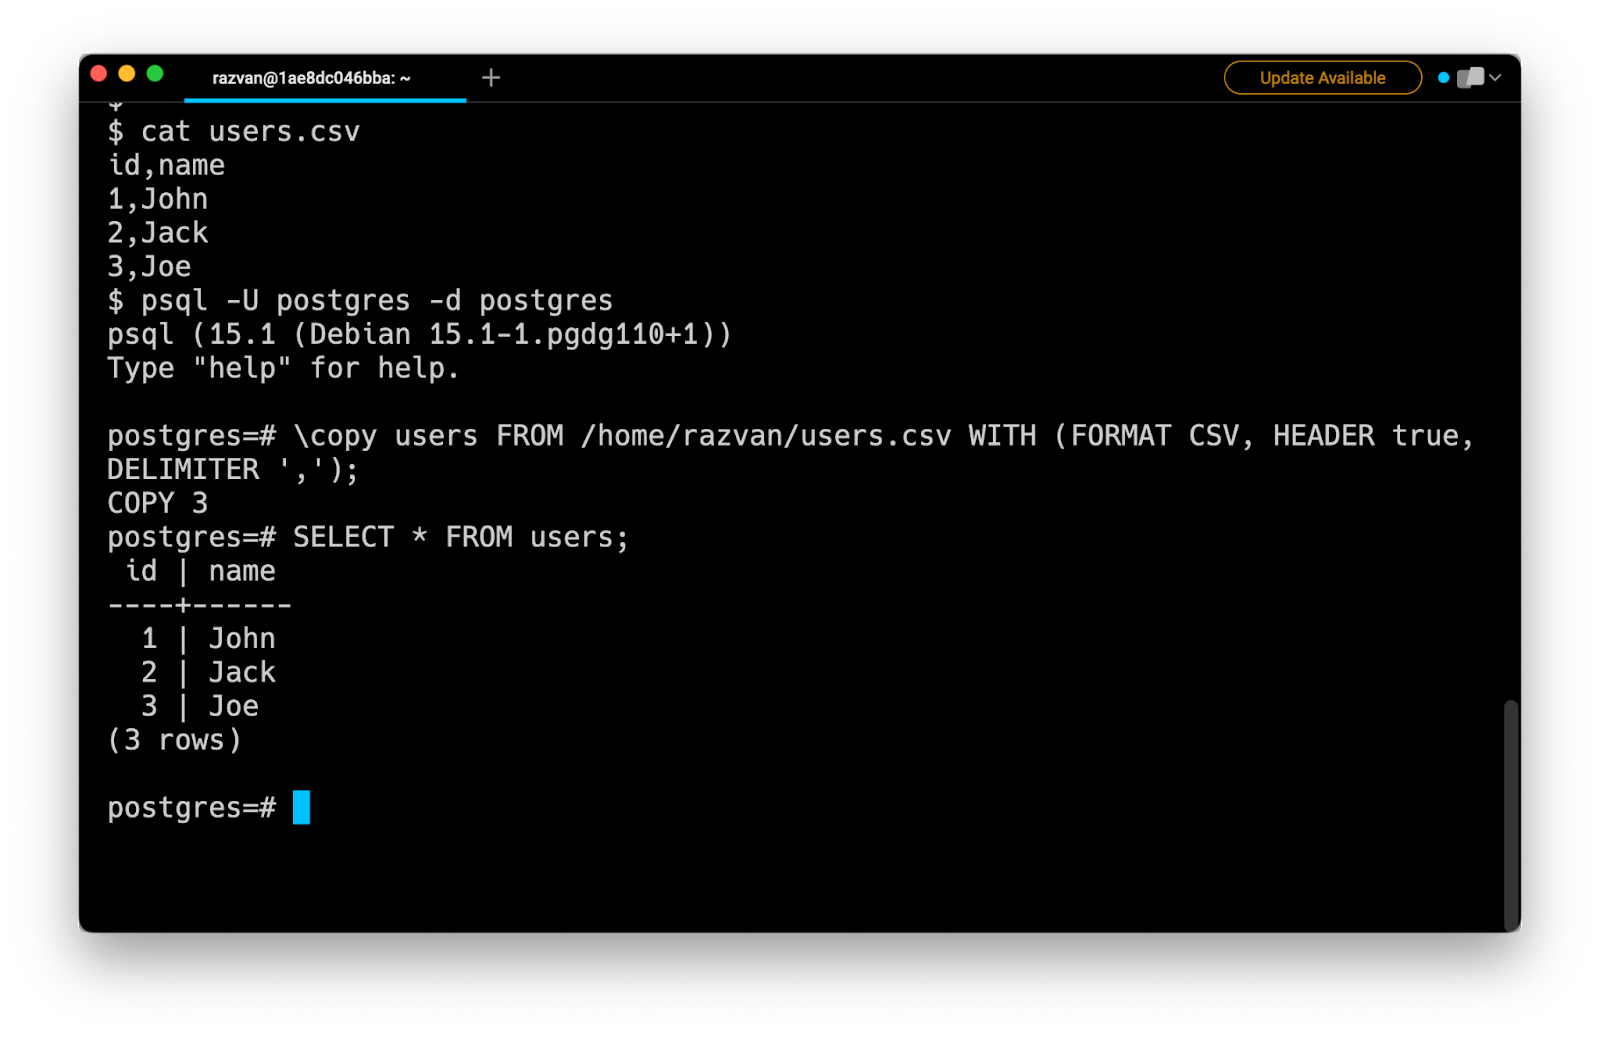Image resolution: width=1600 pixels, height=1037 pixels.
Task: Click the psql version 15.1 output line
Action: click(x=419, y=335)
